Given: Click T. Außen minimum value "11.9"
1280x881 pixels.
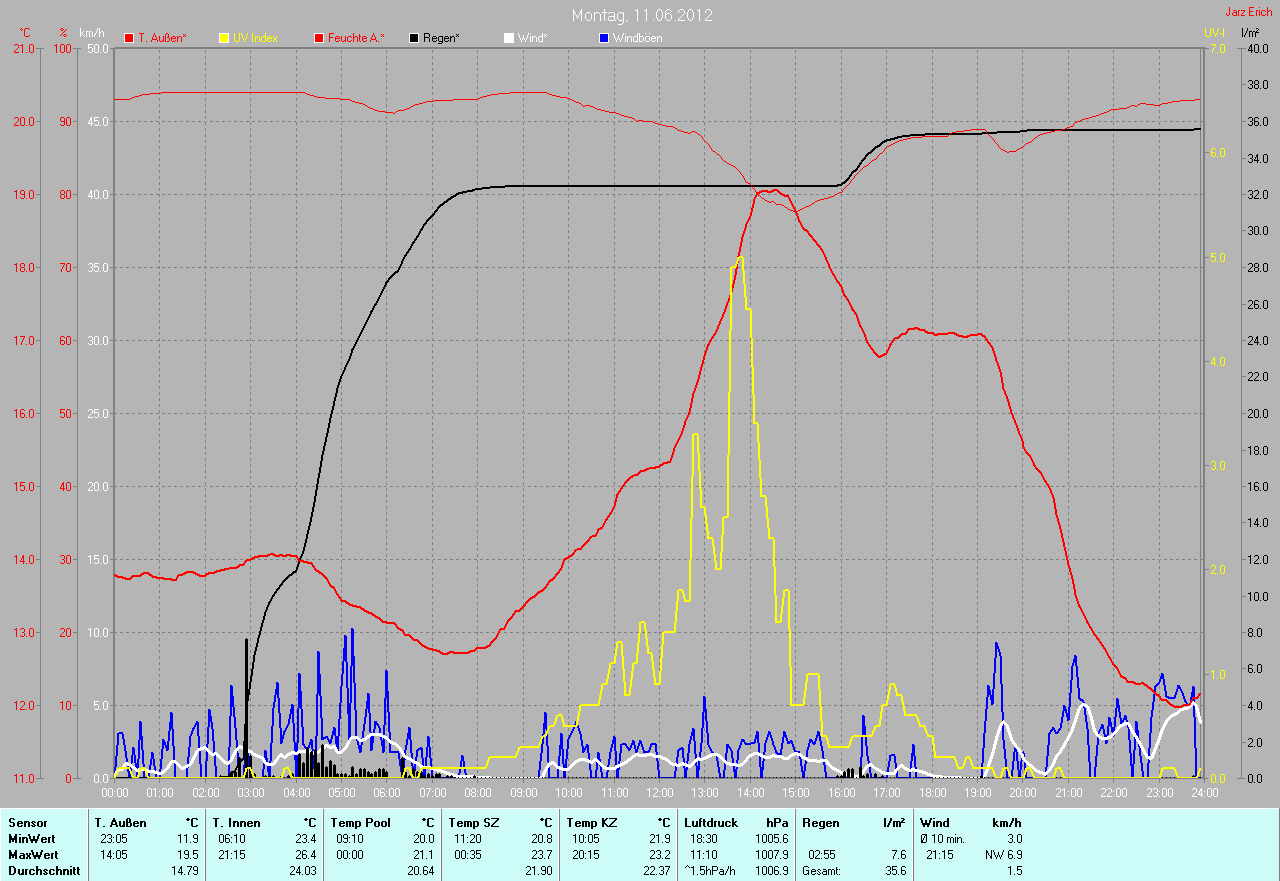Looking at the screenshot, I should pyautogui.click(x=188, y=839).
